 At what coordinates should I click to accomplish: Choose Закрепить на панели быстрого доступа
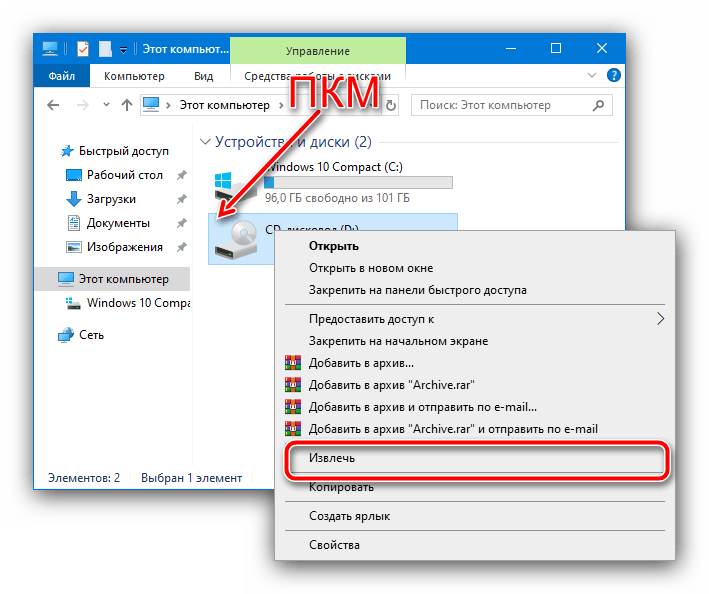click(475, 290)
